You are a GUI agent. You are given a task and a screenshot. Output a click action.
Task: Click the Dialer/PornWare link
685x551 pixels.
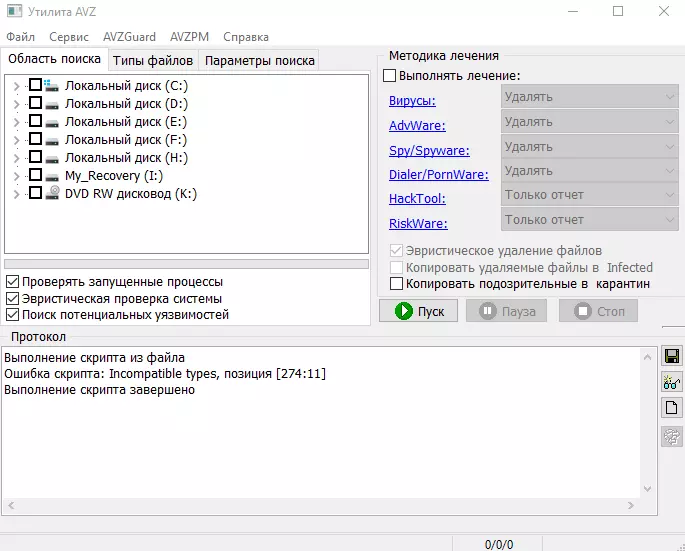[x=439, y=175]
